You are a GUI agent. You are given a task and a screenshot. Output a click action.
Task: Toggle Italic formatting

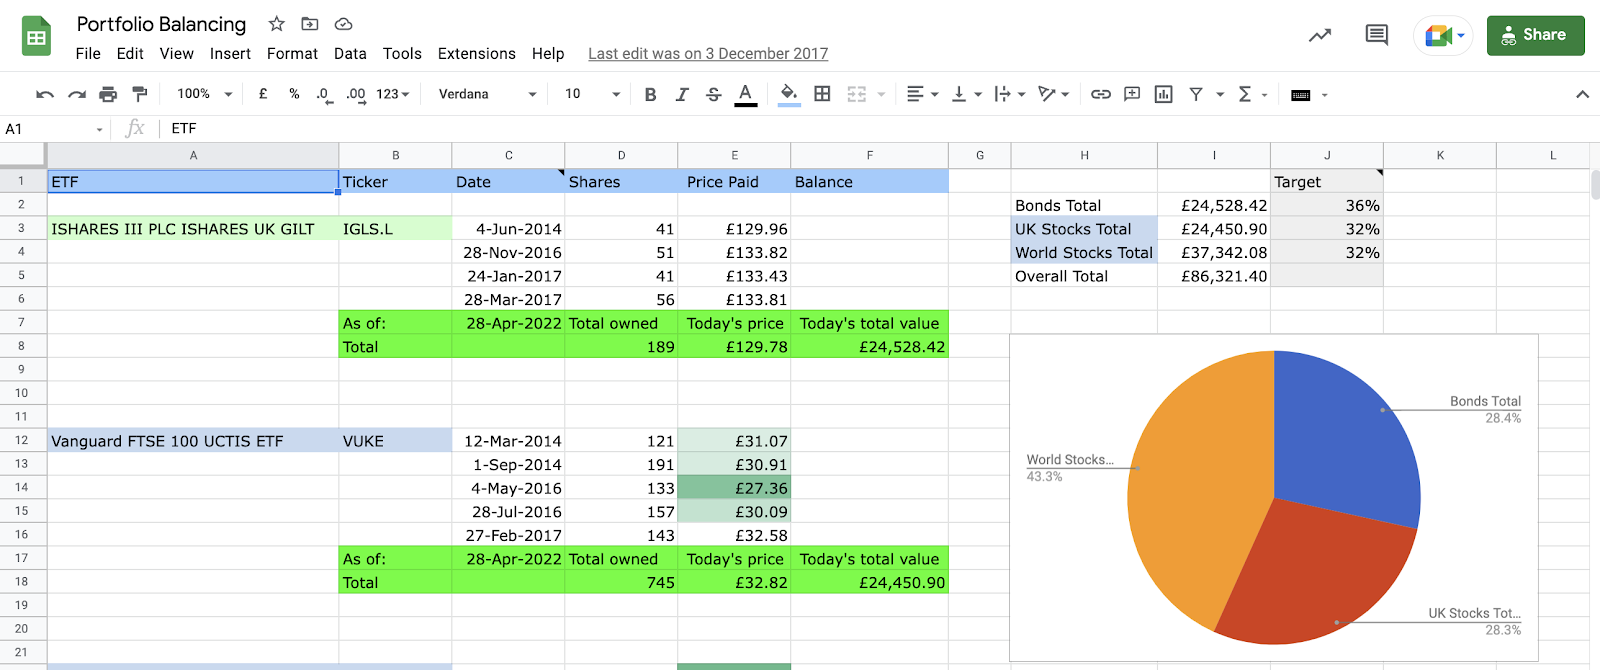coord(682,94)
